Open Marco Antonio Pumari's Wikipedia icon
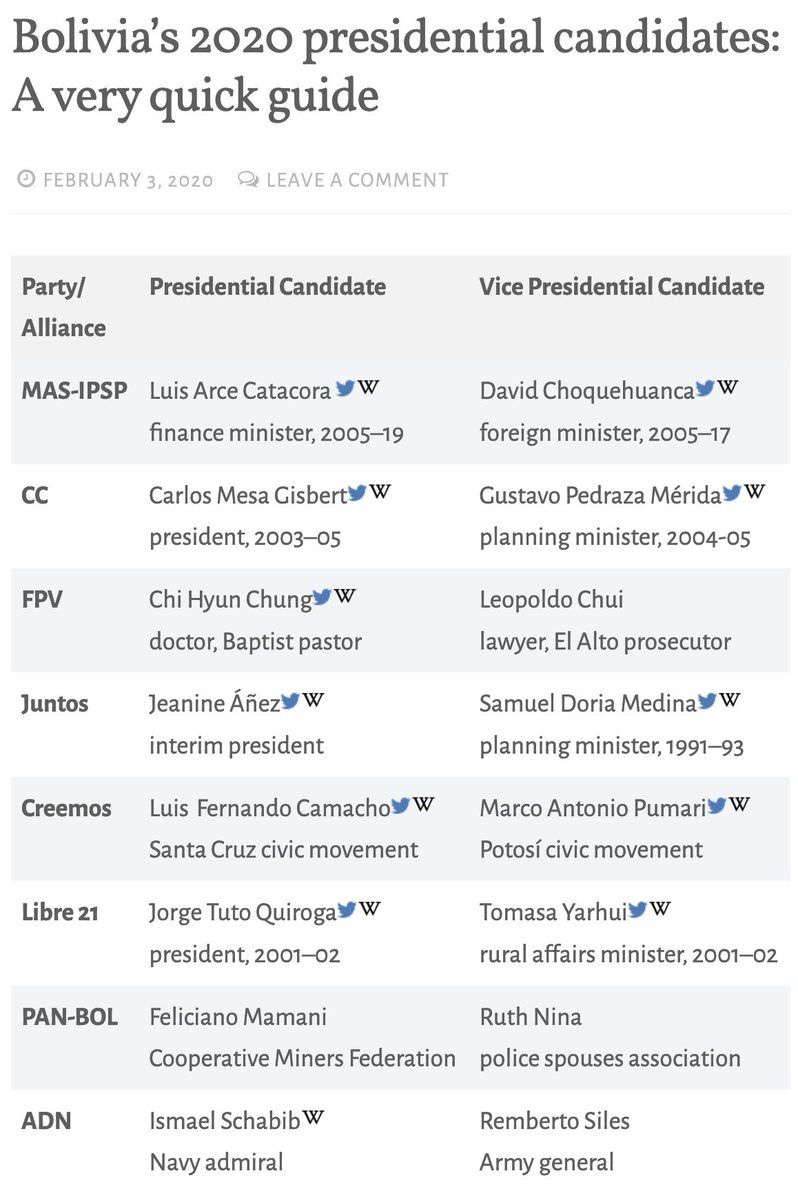Viewport: 798px width, 1200px height. tap(740, 804)
